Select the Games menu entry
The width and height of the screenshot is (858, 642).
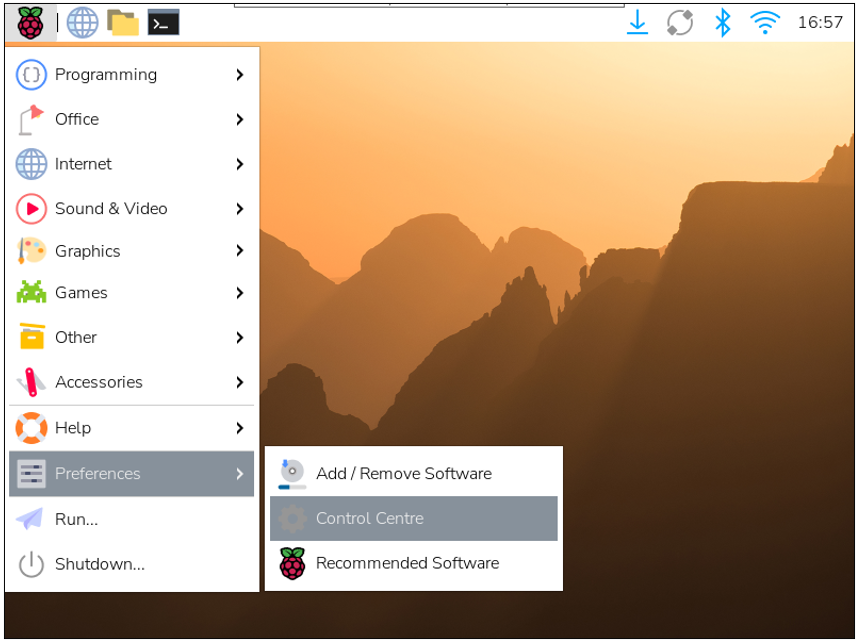pos(131,293)
